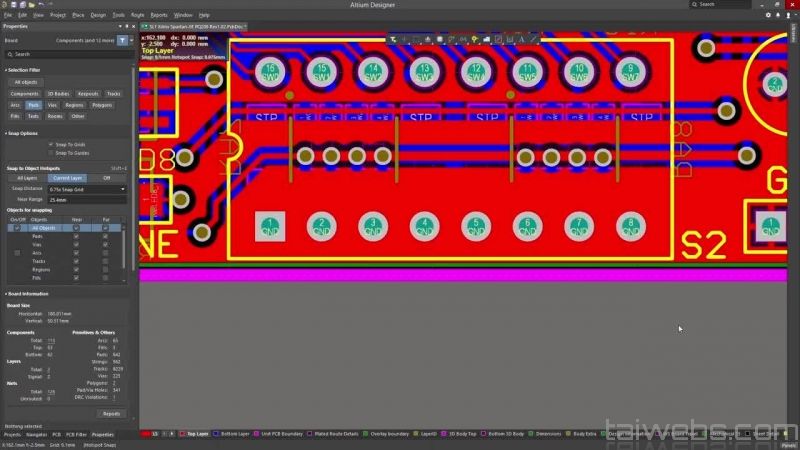
Task: Pin the Properties panel using pin icon
Action: click(x=126, y=26)
